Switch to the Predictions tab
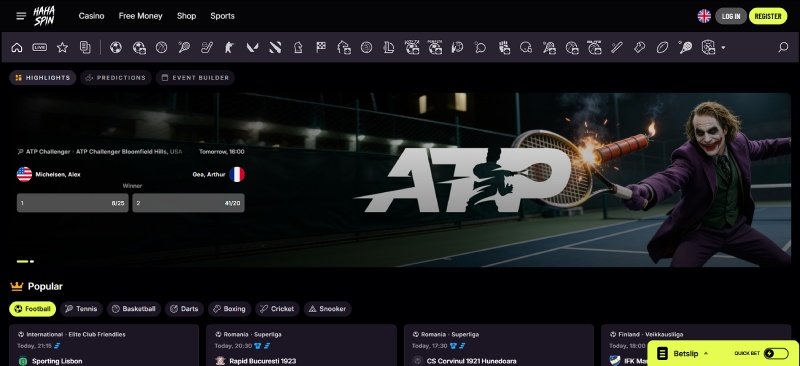This screenshot has height=366, width=800. [116, 78]
